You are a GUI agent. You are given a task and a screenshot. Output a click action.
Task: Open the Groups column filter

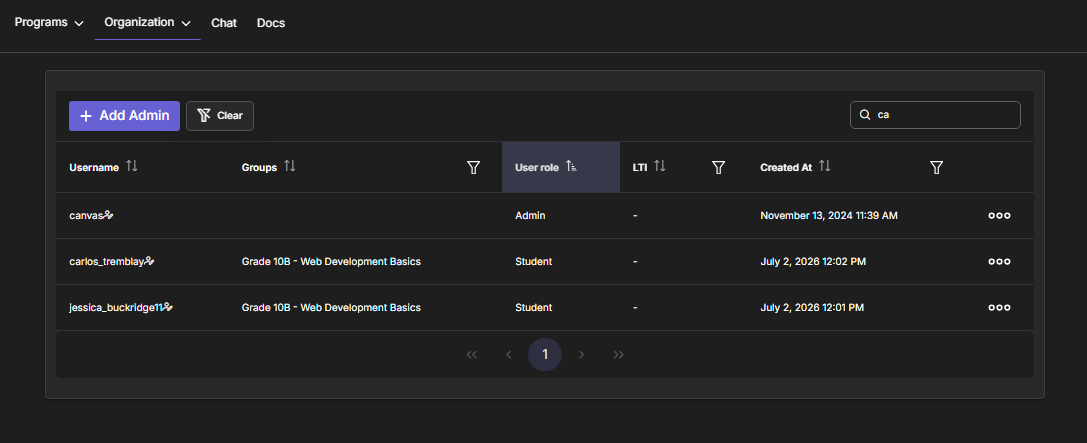pyautogui.click(x=473, y=167)
